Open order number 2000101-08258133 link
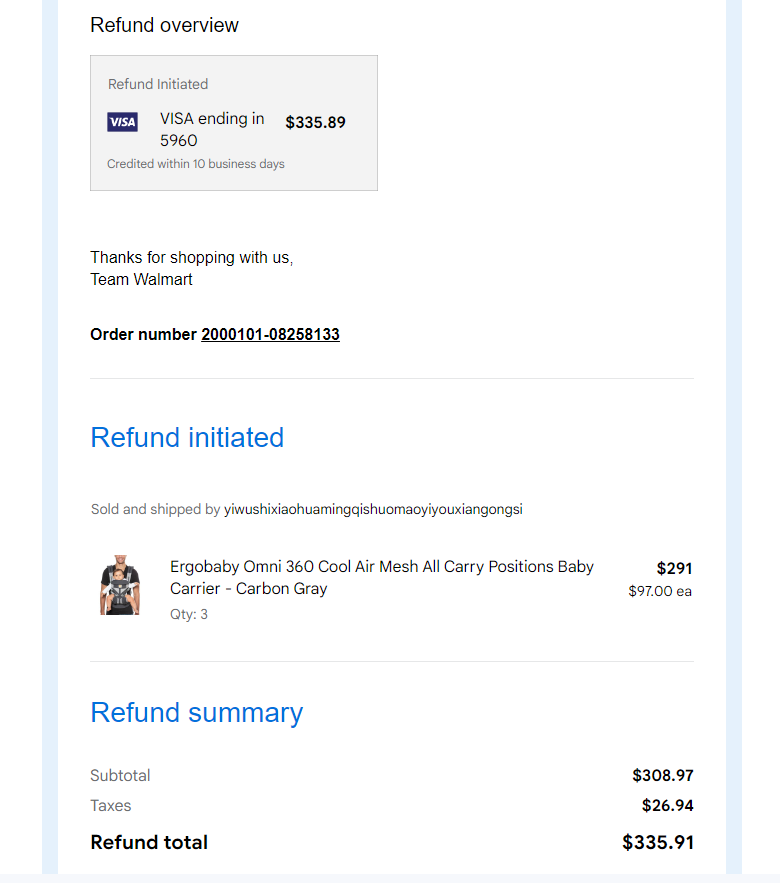 pos(270,334)
